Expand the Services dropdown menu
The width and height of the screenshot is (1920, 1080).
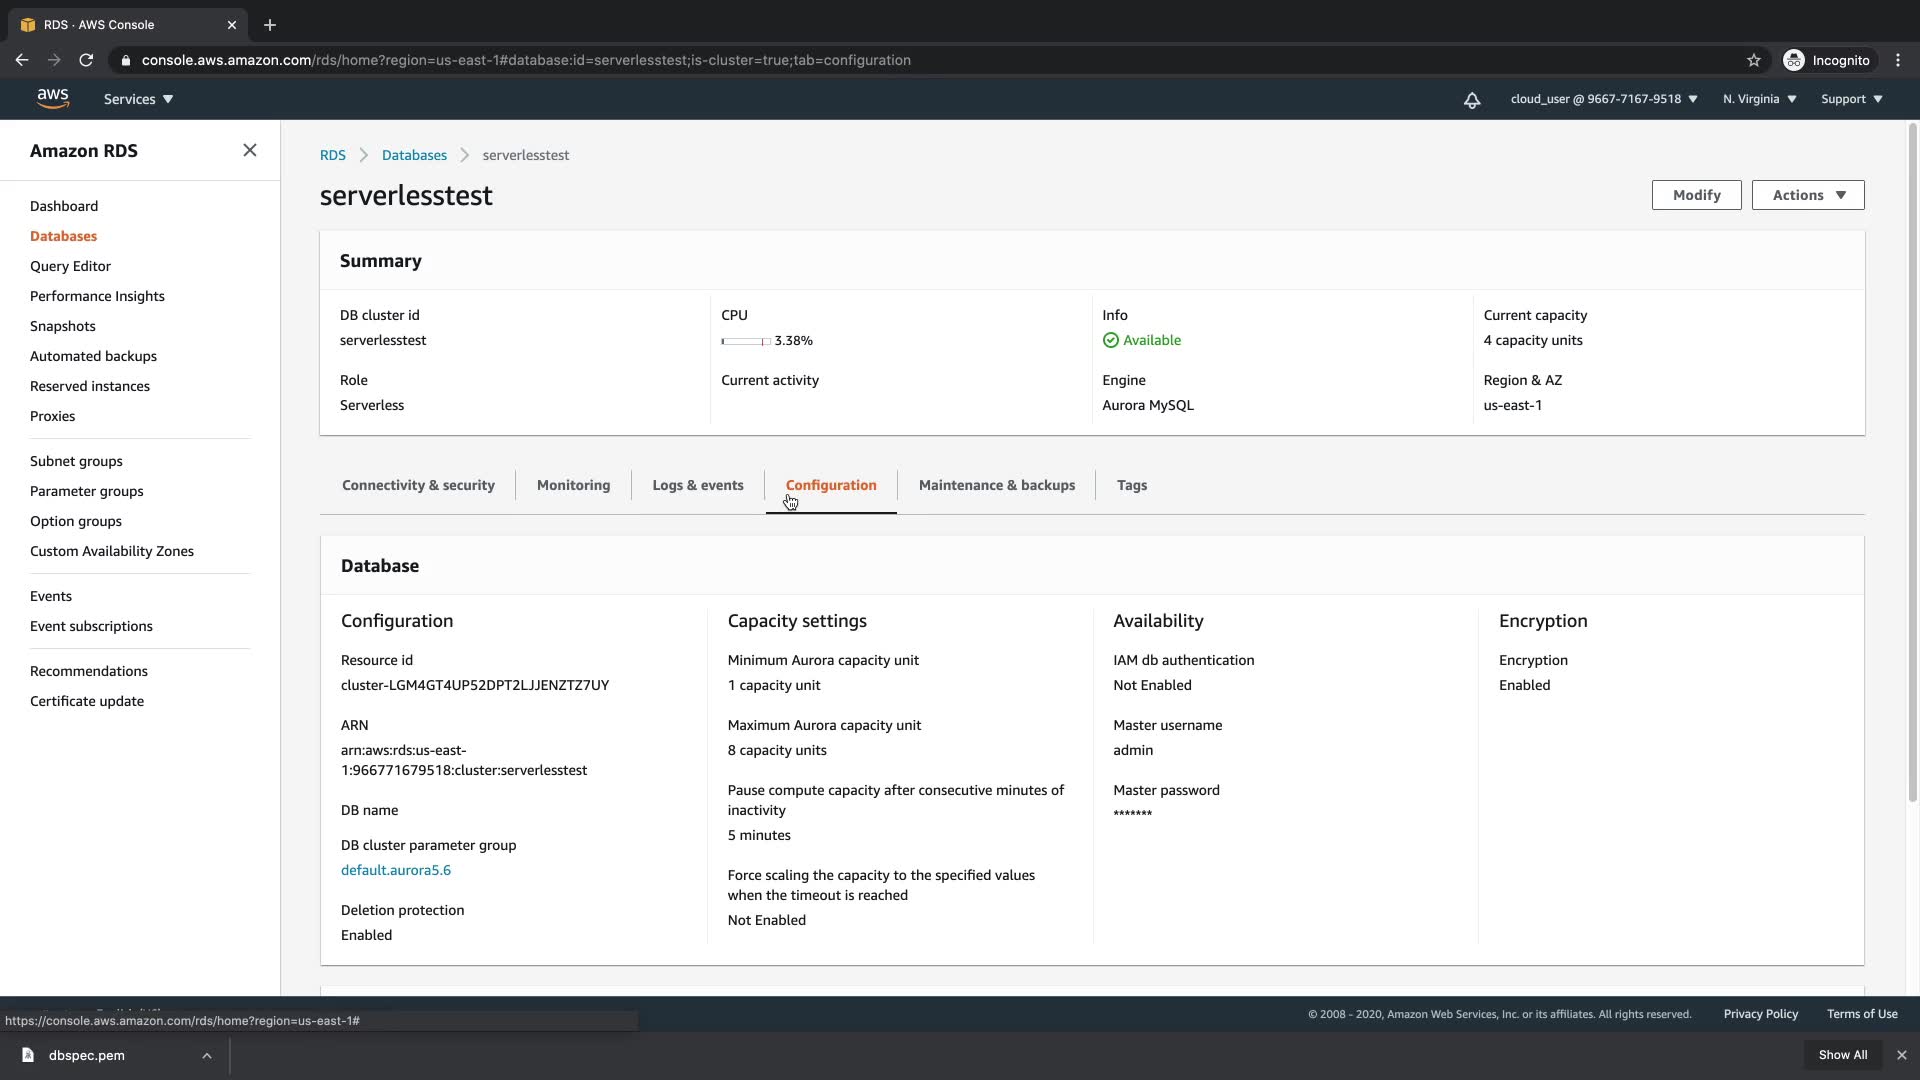[x=138, y=99]
